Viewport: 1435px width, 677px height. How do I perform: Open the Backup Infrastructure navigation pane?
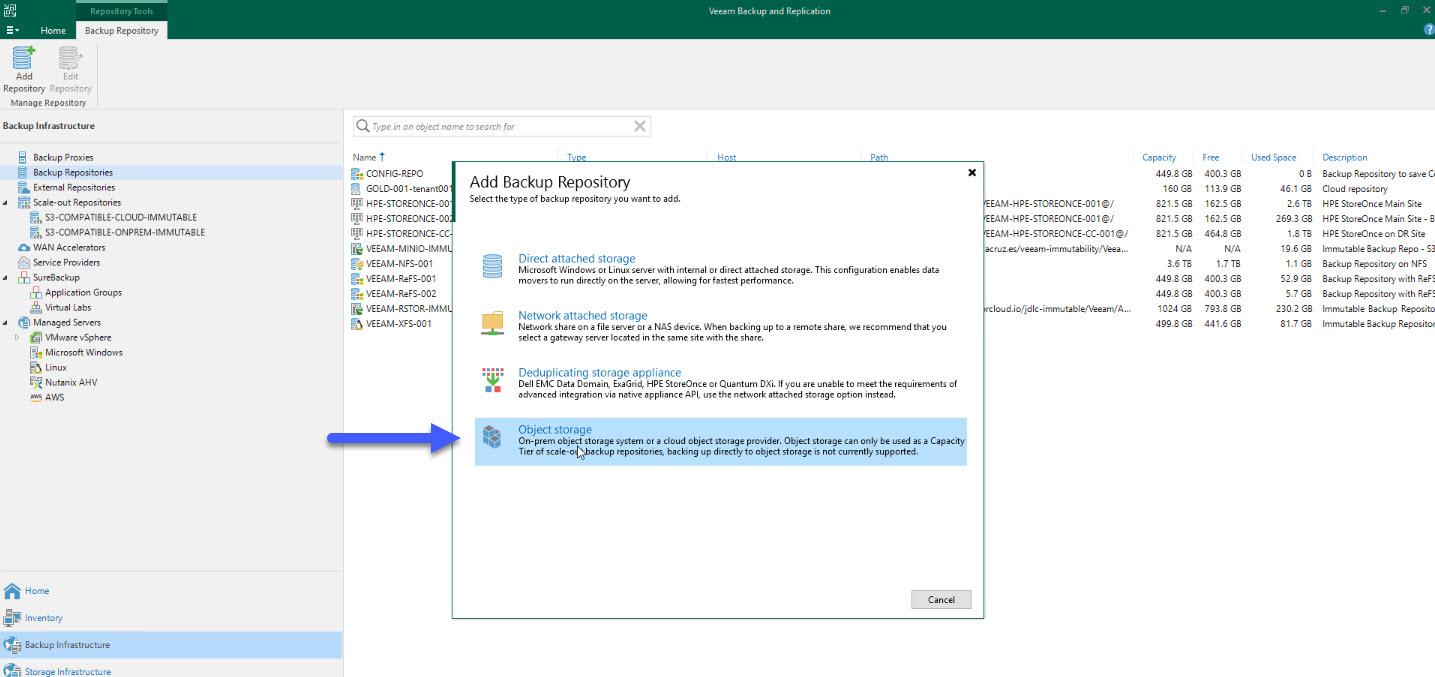point(171,645)
